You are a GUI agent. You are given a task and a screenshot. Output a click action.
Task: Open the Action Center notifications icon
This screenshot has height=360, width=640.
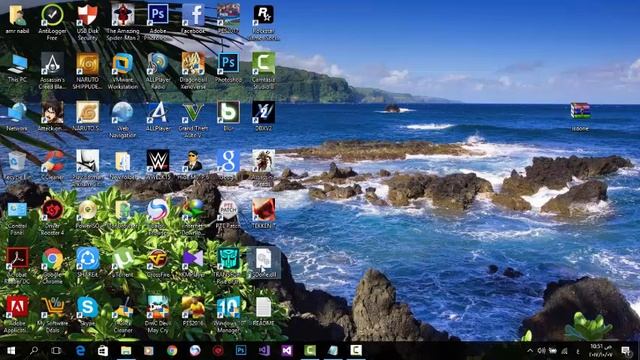pos(626,351)
